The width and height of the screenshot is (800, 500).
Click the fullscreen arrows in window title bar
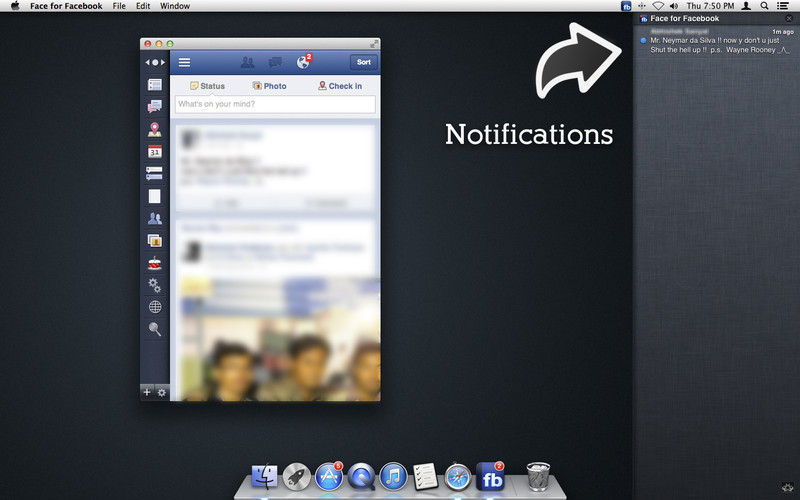[x=374, y=44]
